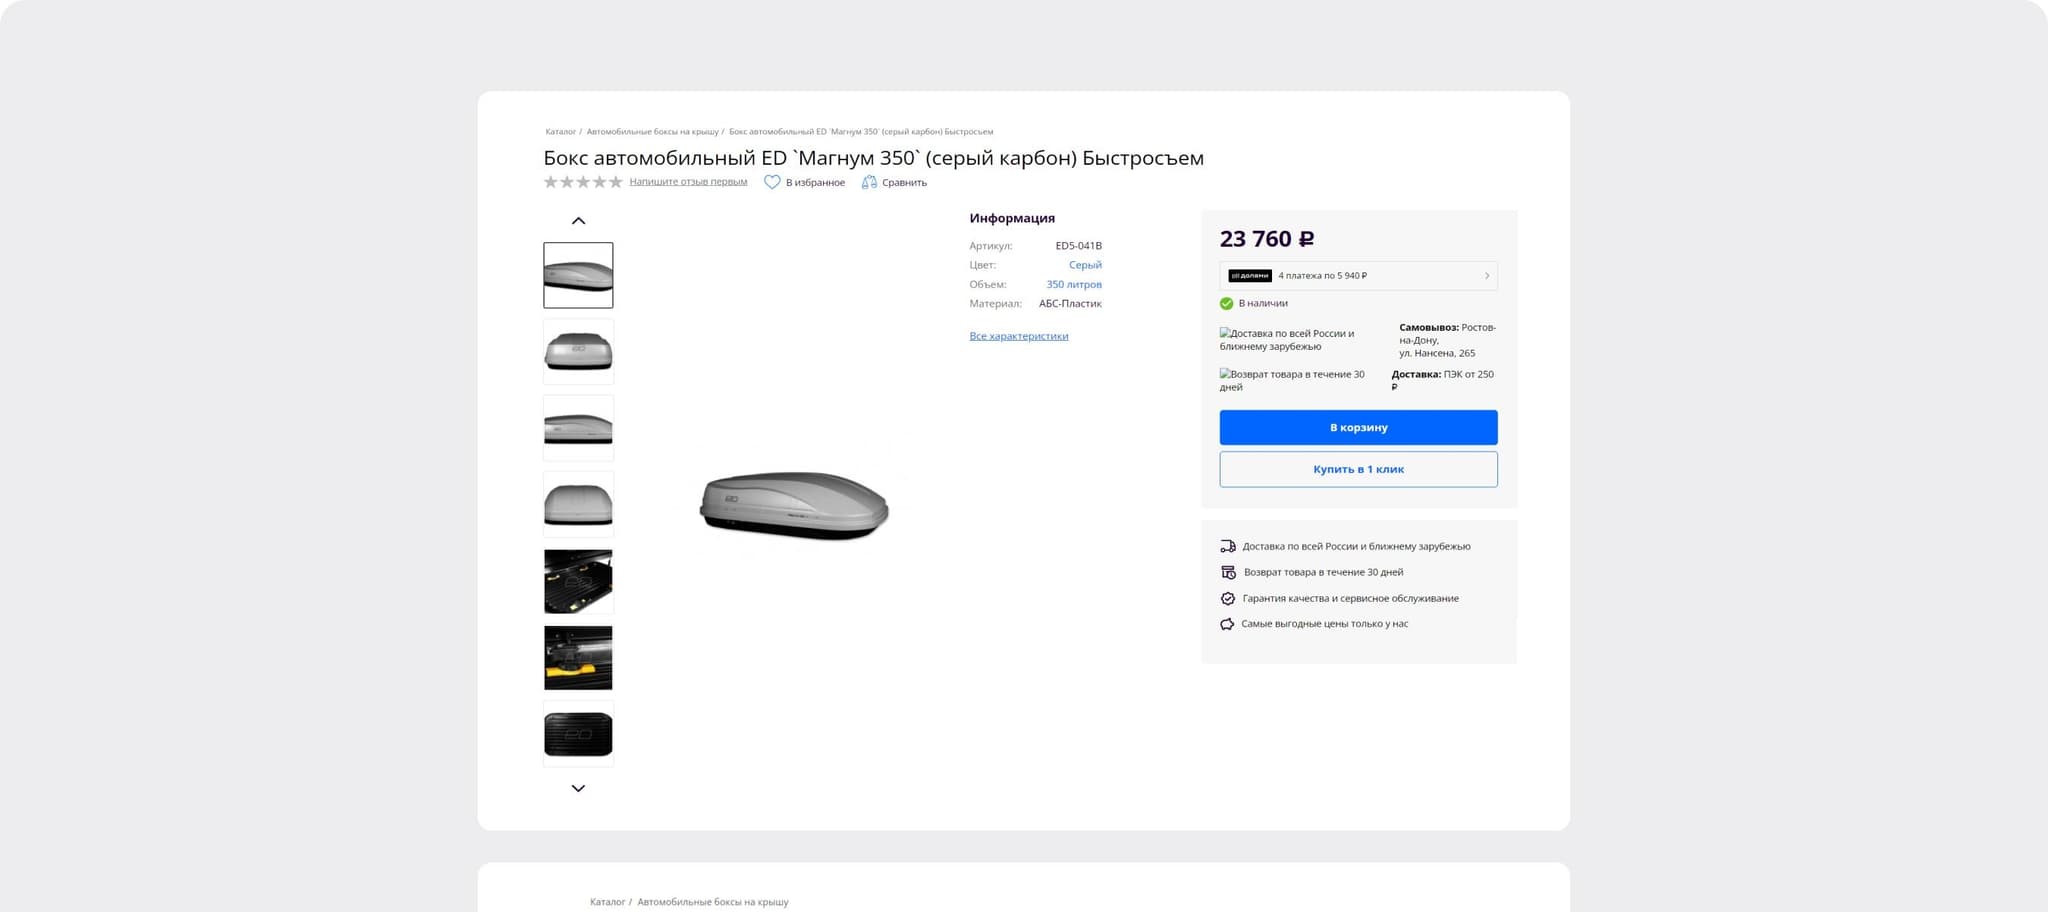
Task: Click the Dolyami logo badge
Action: (1249, 276)
